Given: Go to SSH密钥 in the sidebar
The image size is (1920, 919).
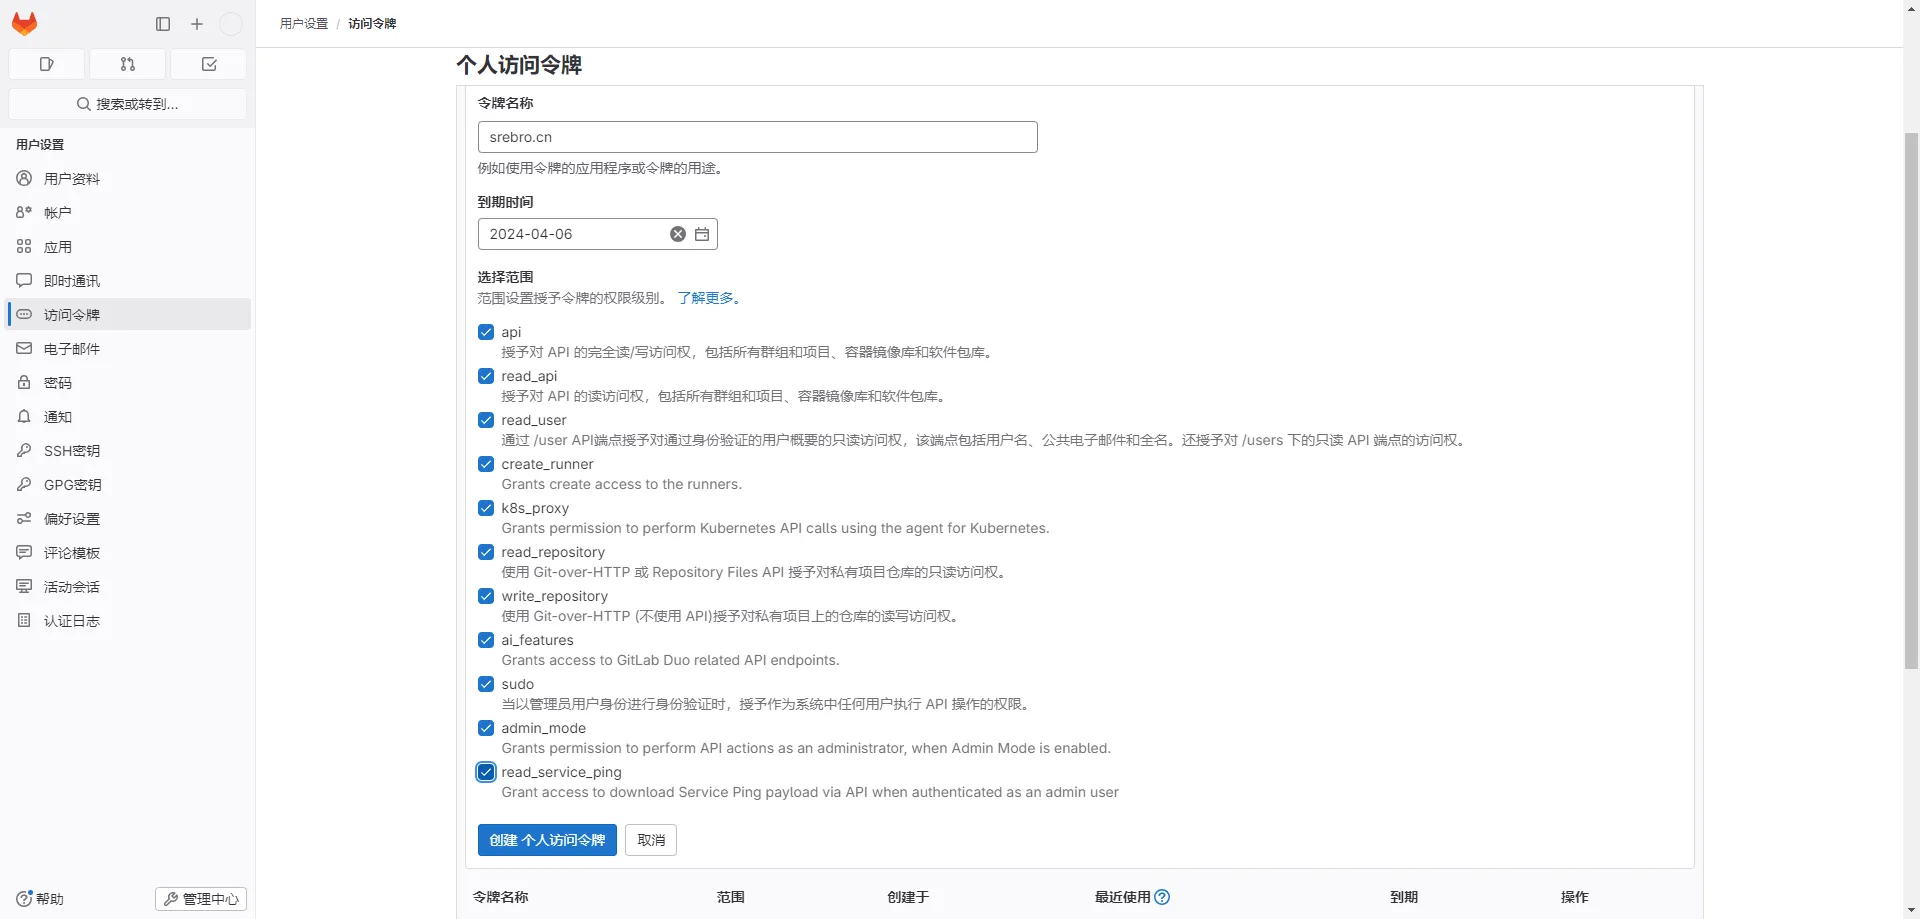Looking at the screenshot, I should click(72, 451).
